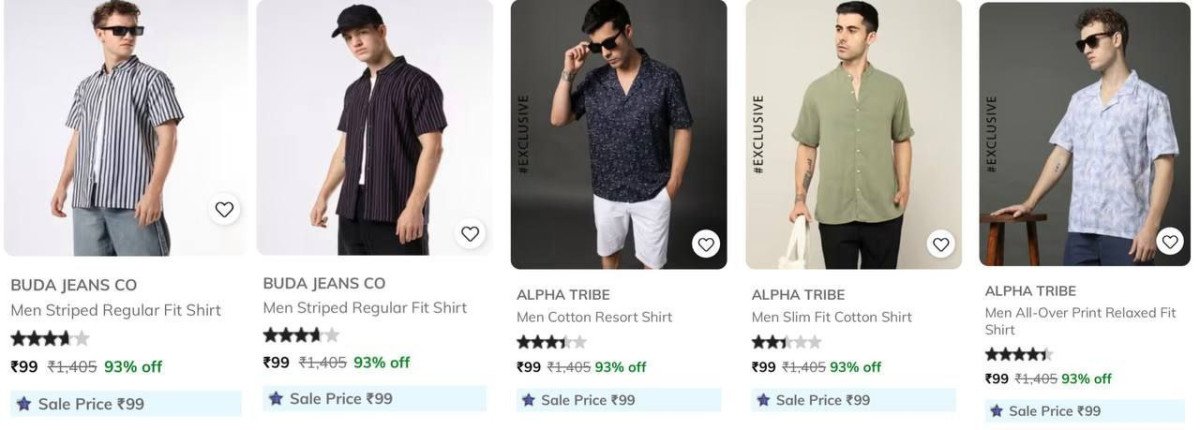Click Sale Price ₹99 badge on resort shirt
The width and height of the screenshot is (1200, 430).
pyautogui.click(x=619, y=400)
